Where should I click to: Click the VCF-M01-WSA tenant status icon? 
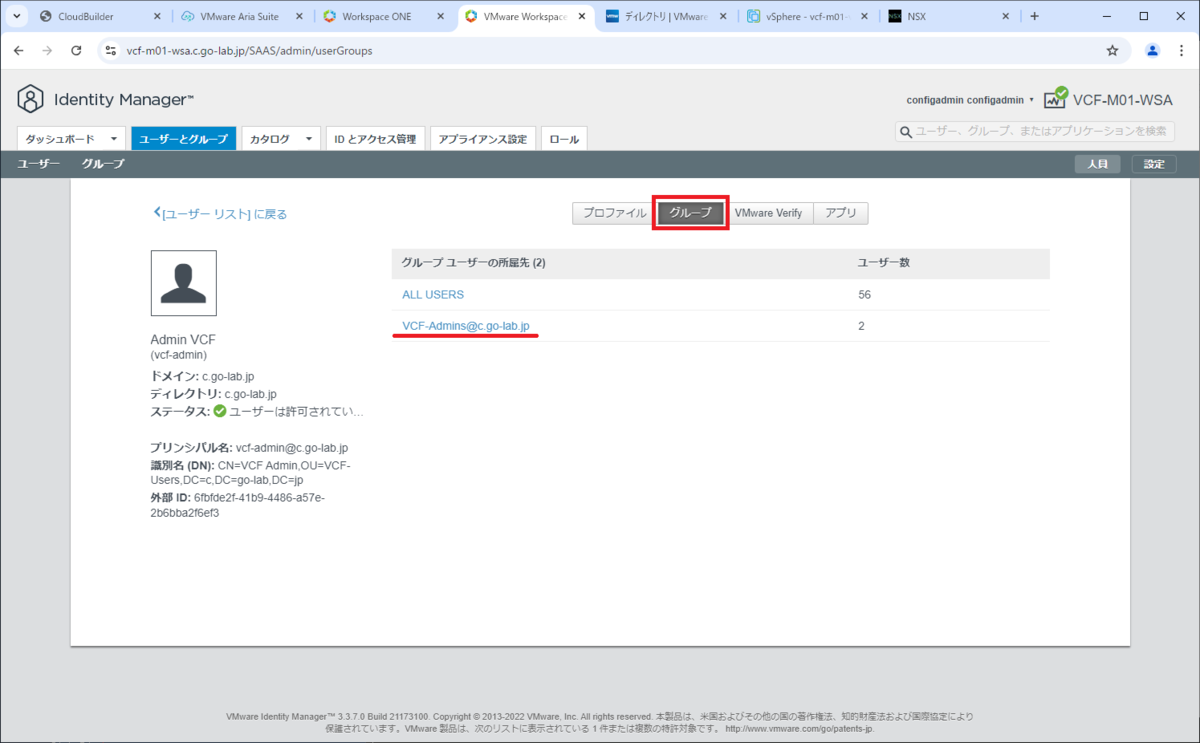click(1055, 98)
